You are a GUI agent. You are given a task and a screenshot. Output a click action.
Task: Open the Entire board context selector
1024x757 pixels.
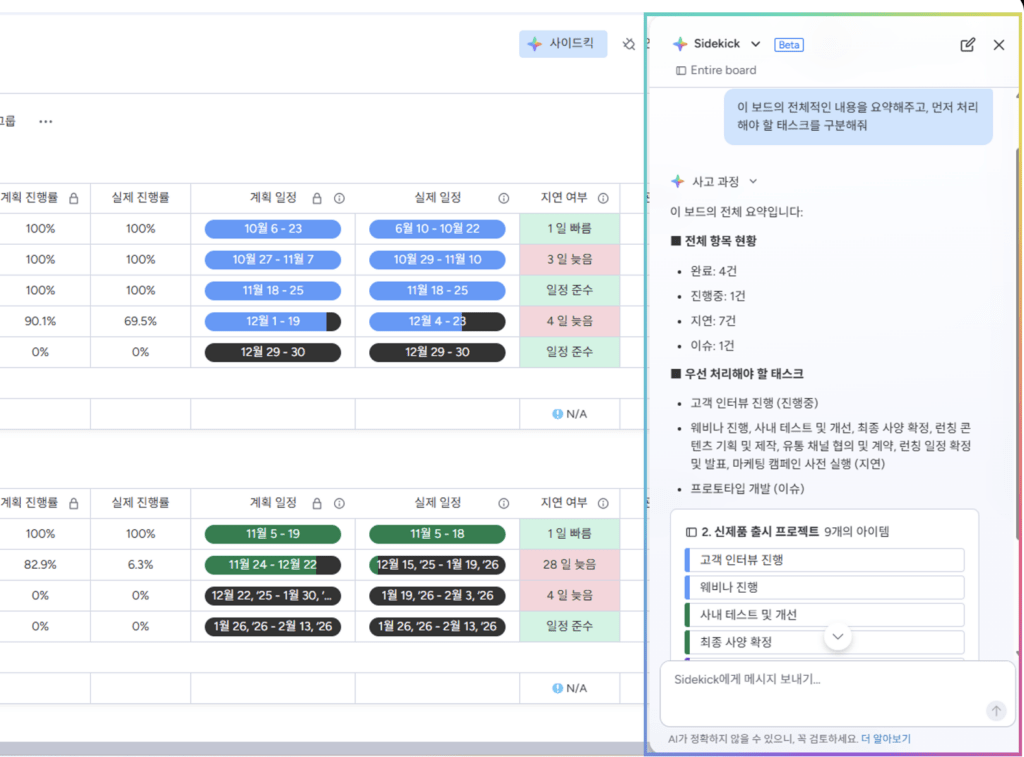pos(716,70)
